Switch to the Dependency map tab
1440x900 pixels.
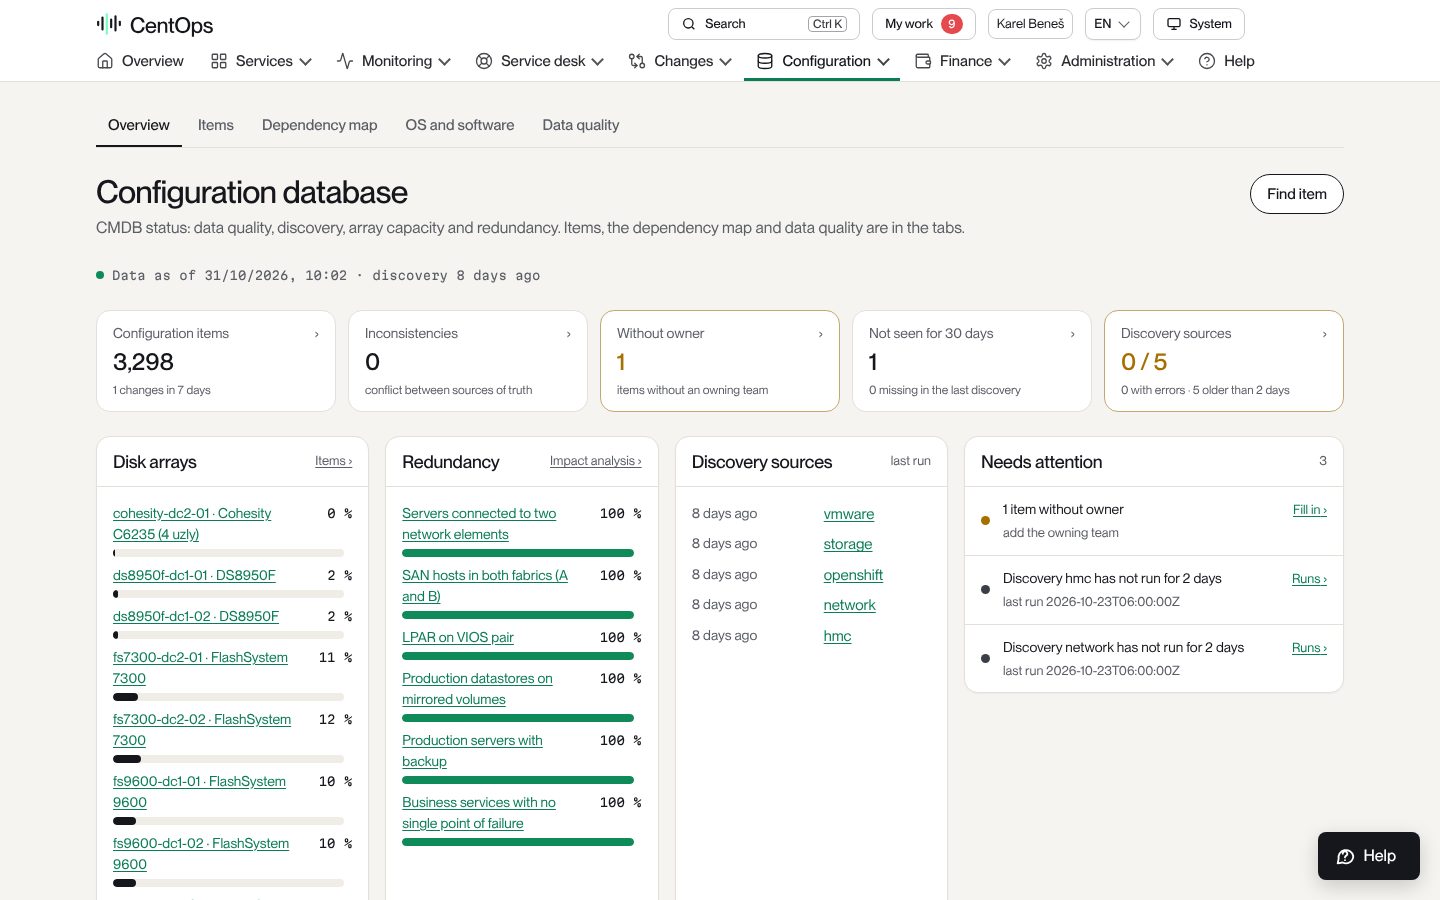(320, 125)
